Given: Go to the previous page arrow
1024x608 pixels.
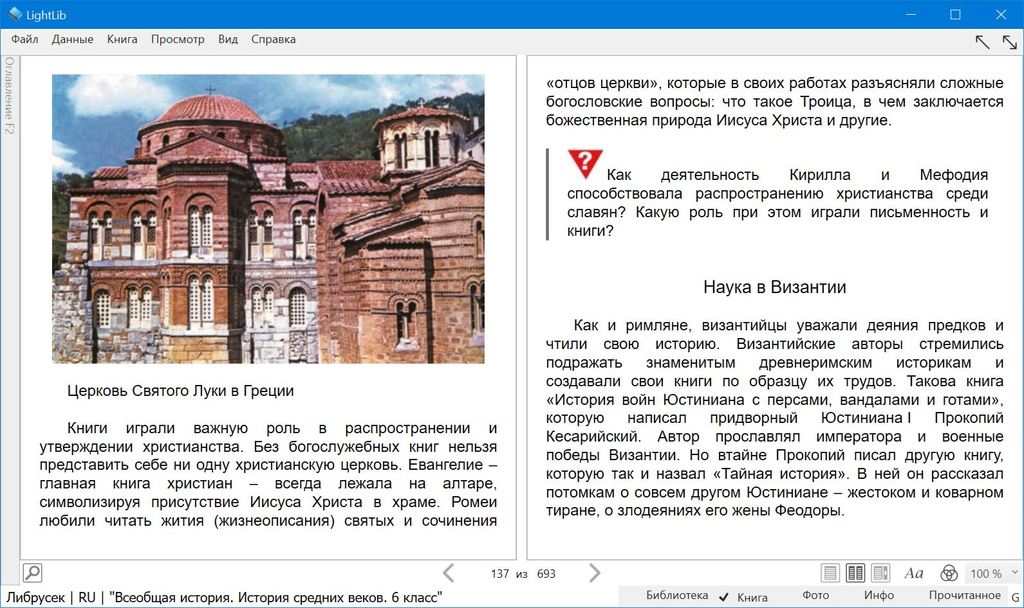Looking at the screenshot, I should (x=448, y=573).
